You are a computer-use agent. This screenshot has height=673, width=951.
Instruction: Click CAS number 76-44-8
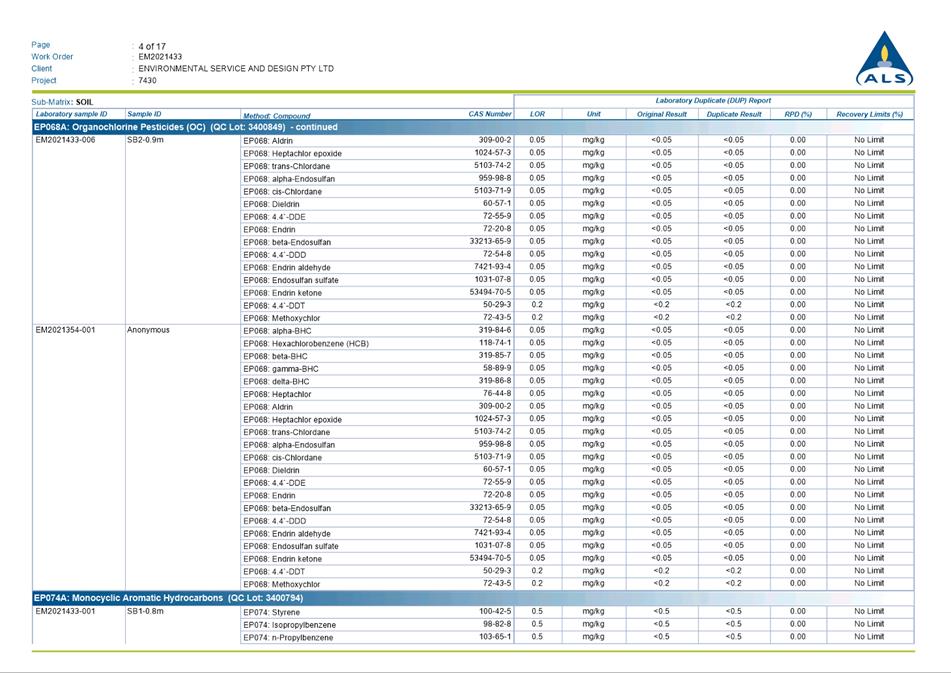[x=497, y=393]
